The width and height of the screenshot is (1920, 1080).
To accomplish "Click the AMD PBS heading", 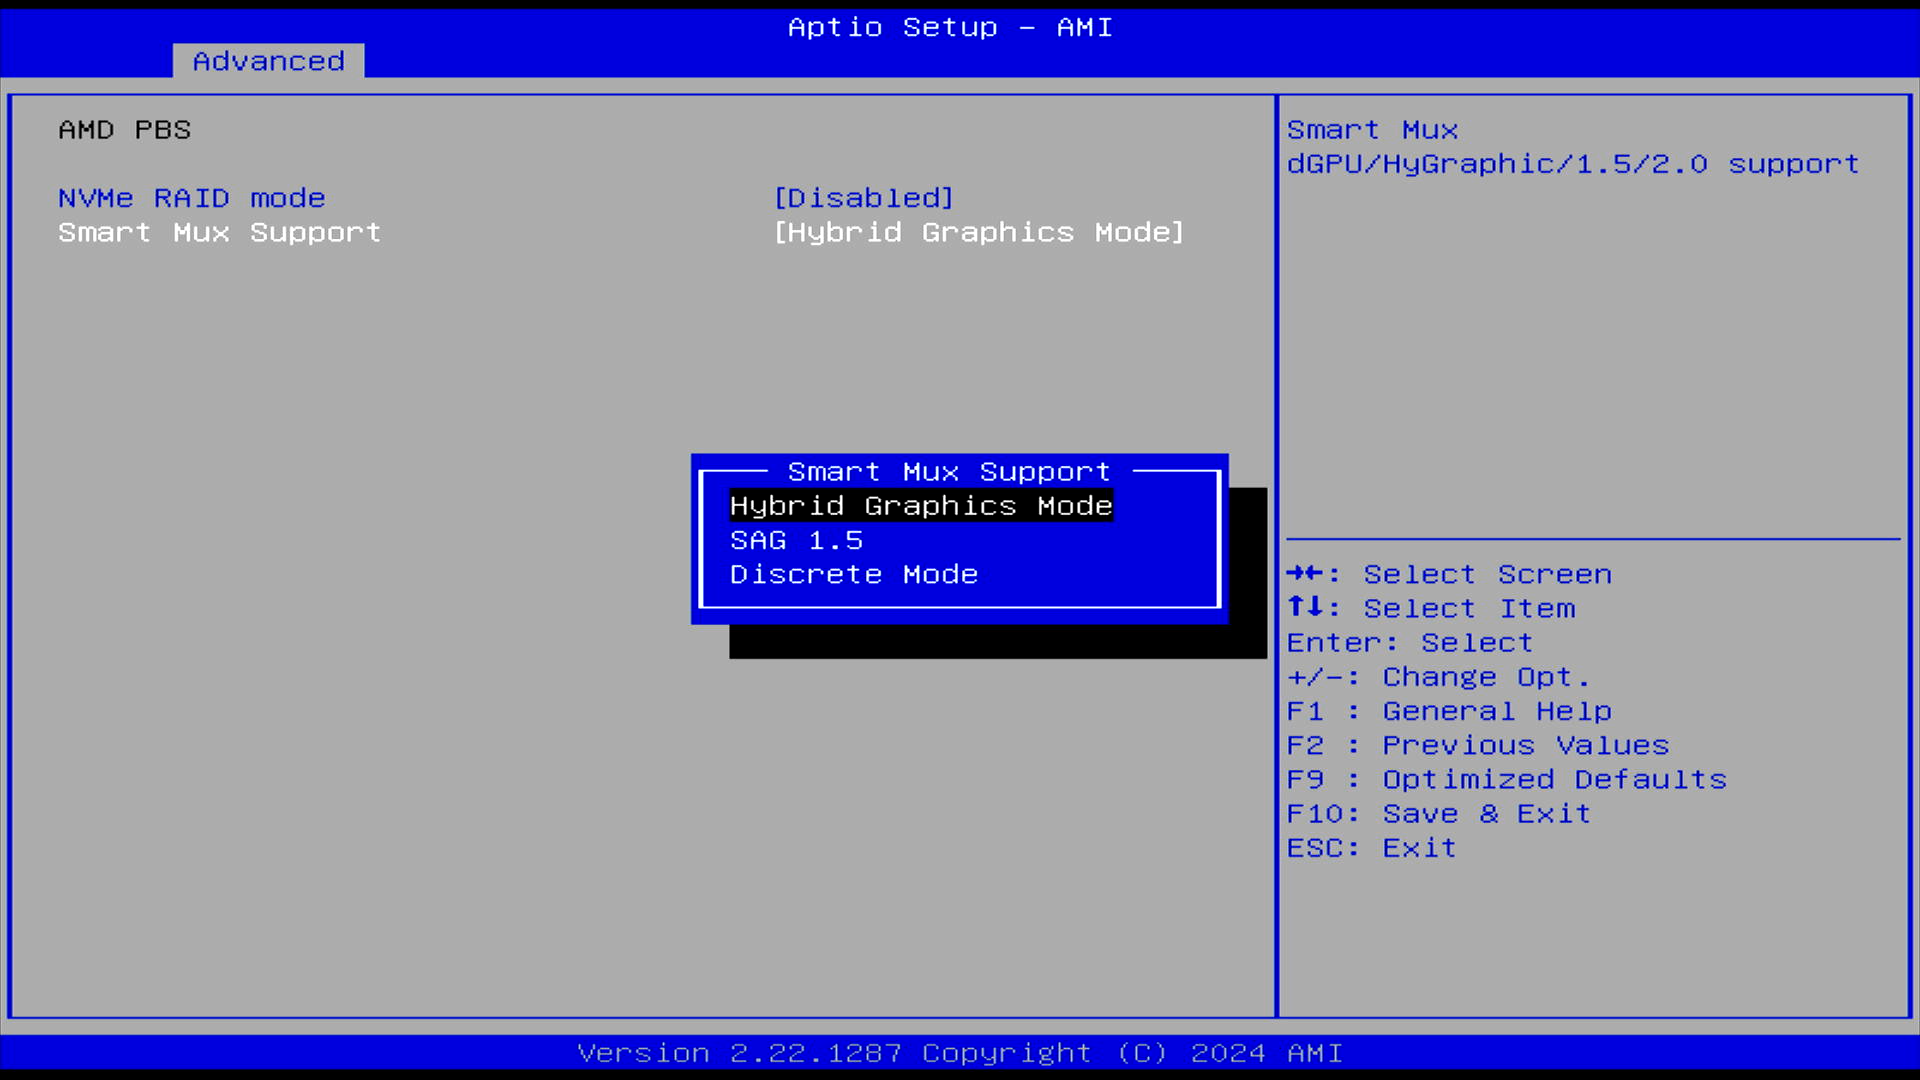I will click(x=124, y=130).
